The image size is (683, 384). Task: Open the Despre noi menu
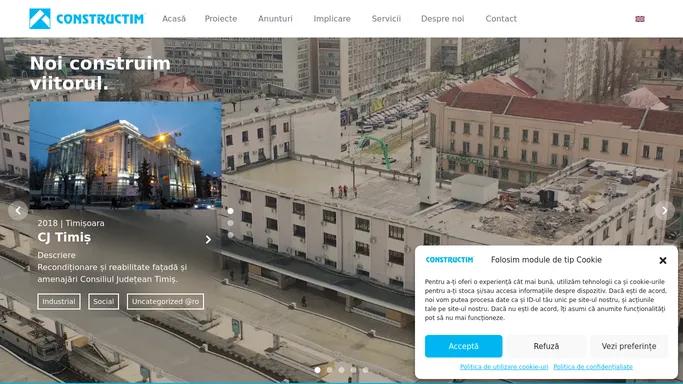click(443, 19)
